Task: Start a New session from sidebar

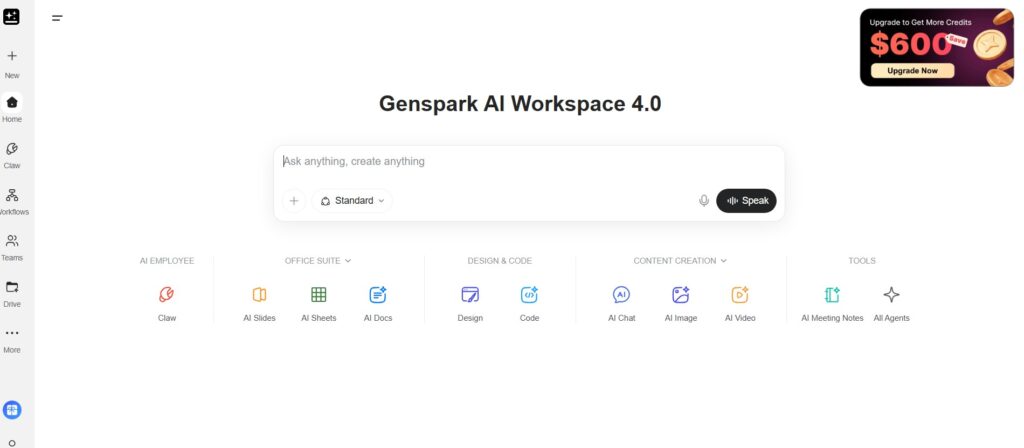Action: click(x=12, y=63)
